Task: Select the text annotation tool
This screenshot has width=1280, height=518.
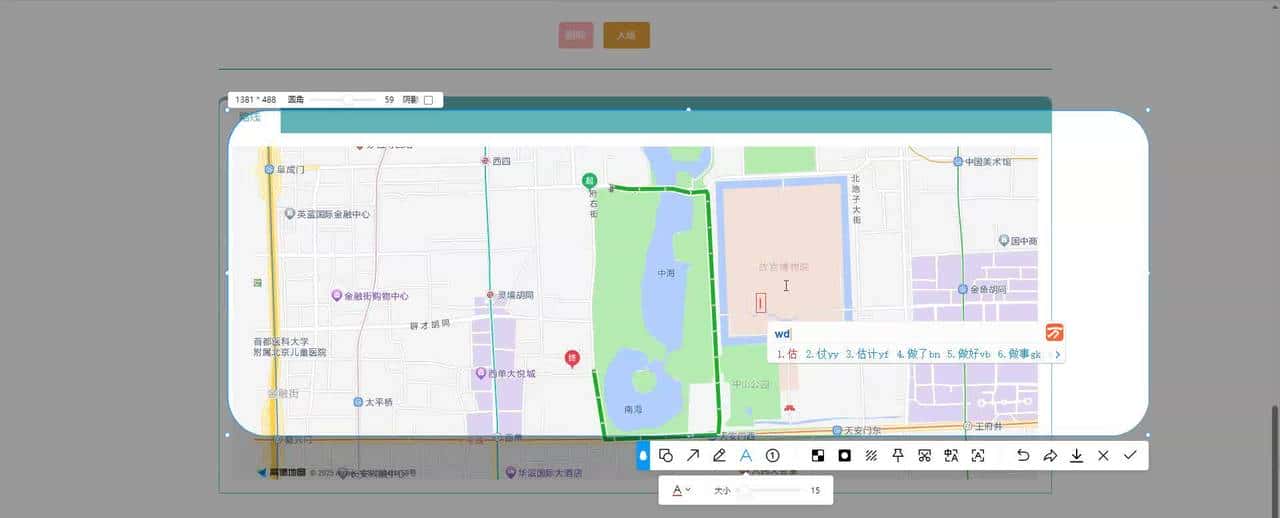Action: coord(745,455)
